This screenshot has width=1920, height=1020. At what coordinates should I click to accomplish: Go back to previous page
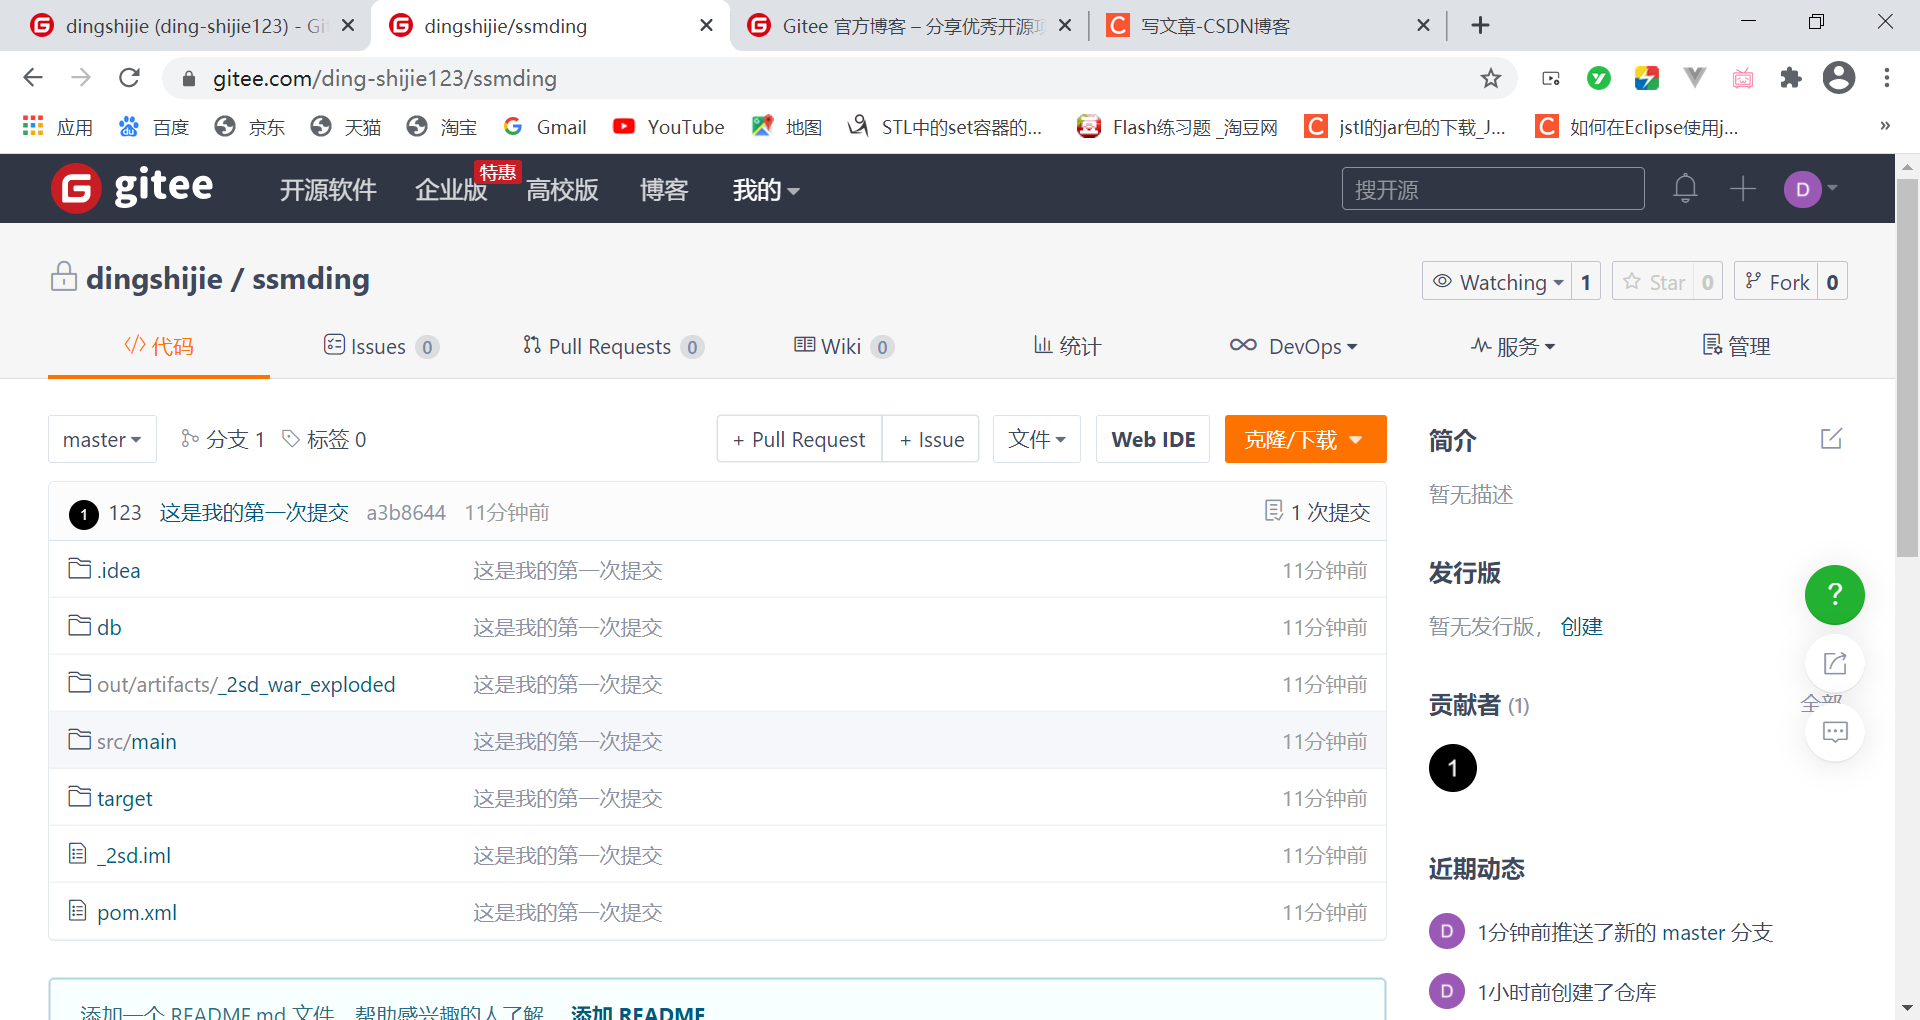tap(33, 78)
